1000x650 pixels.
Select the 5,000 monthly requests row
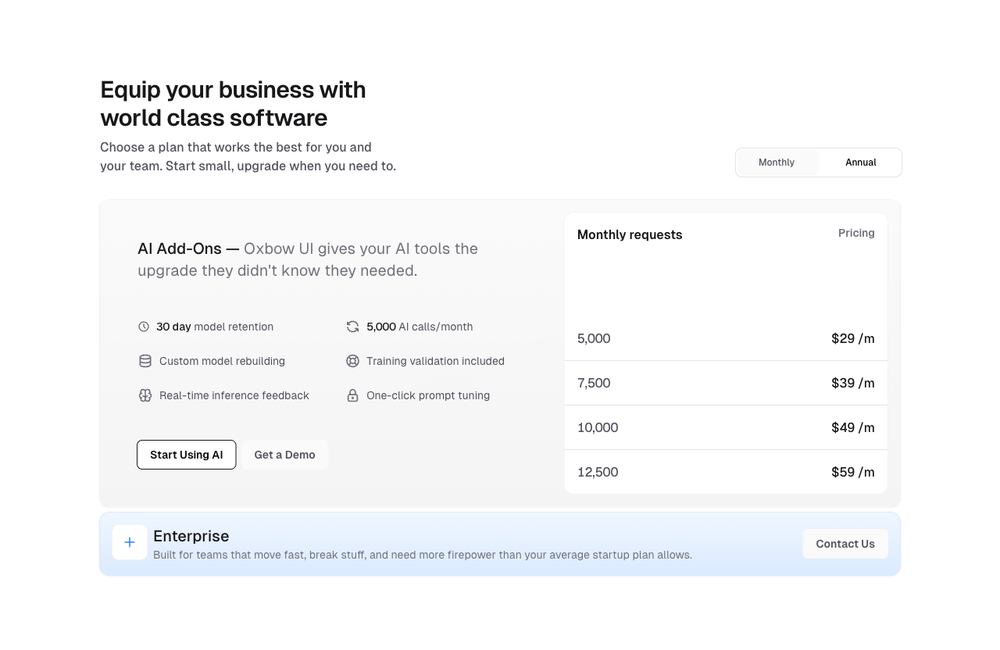725,339
